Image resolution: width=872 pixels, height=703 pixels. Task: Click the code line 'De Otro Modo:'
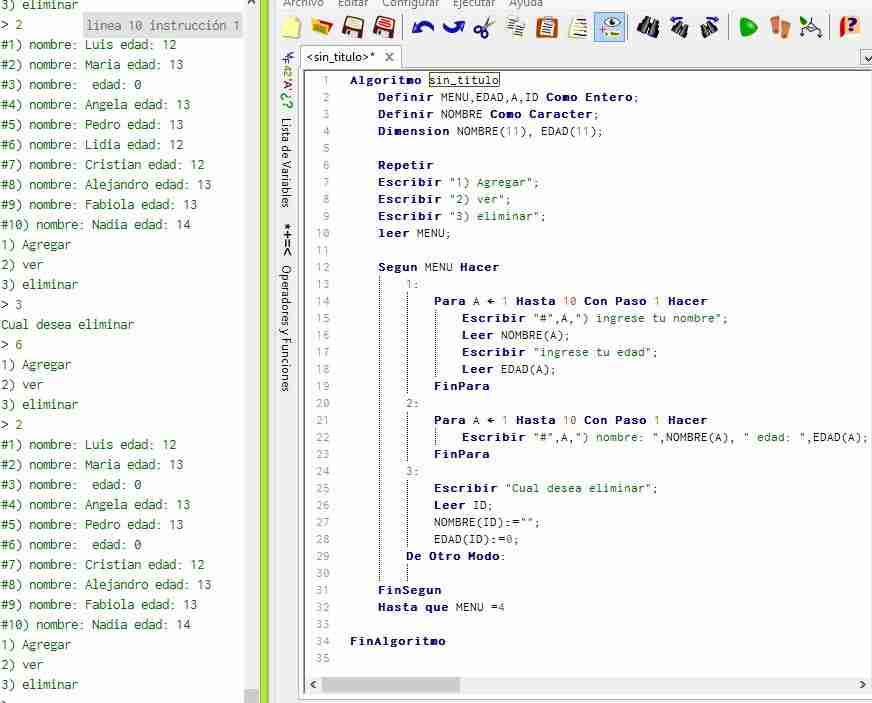[x=455, y=556]
